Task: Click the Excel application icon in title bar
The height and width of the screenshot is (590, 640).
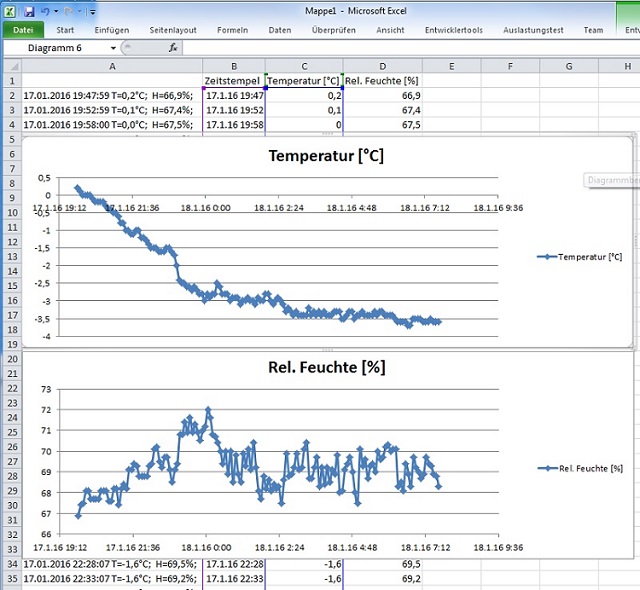Action: (x=10, y=11)
